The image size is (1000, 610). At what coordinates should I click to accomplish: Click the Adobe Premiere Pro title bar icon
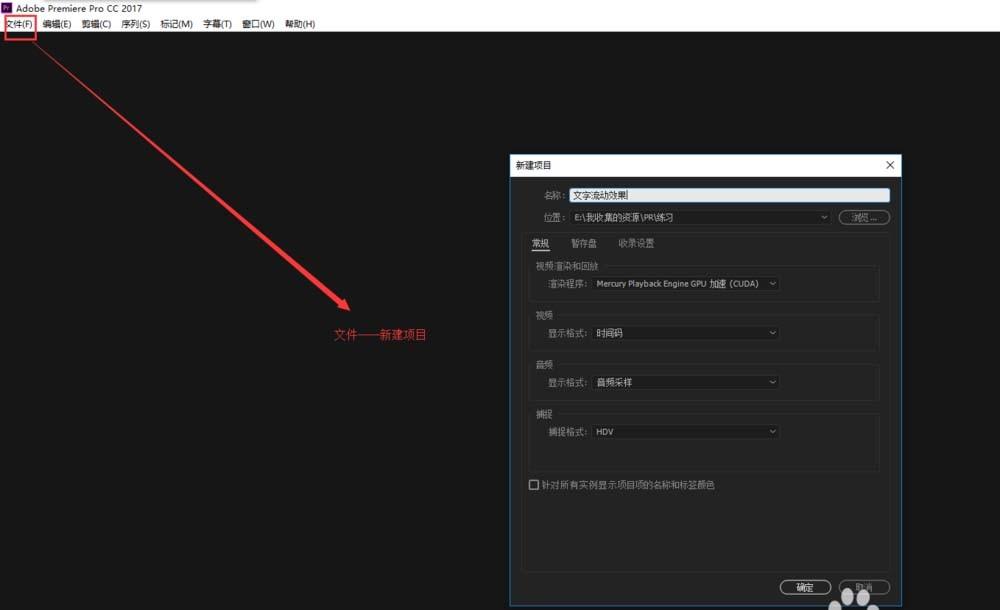point(8,7)
